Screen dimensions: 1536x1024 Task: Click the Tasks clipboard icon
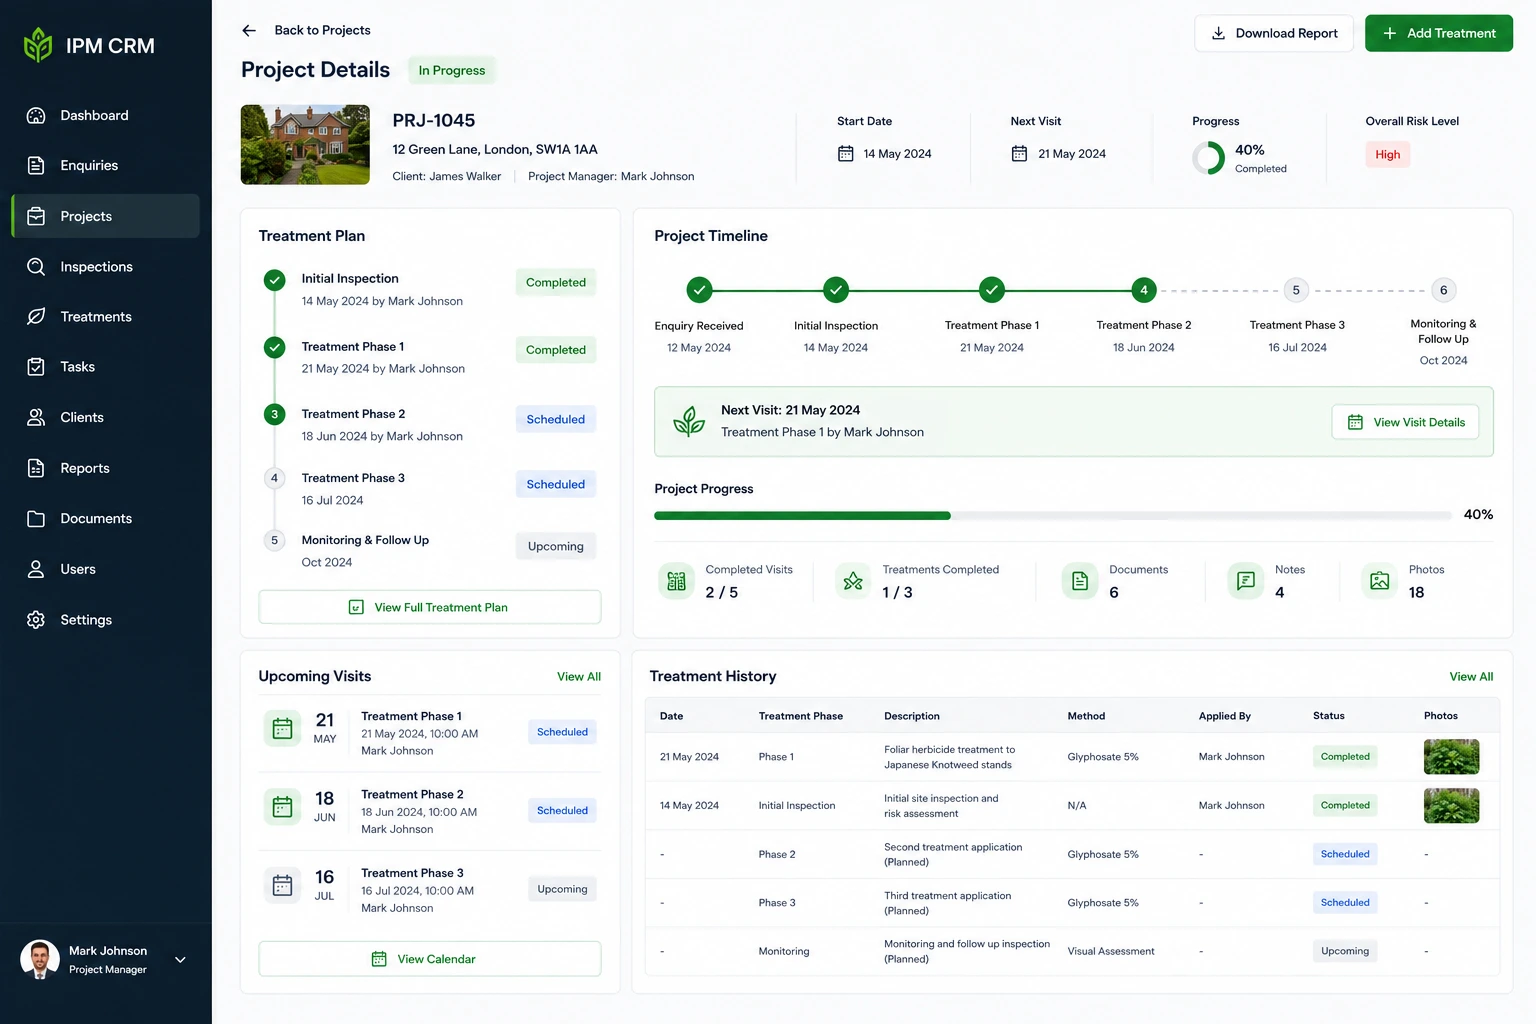point(36,367)
